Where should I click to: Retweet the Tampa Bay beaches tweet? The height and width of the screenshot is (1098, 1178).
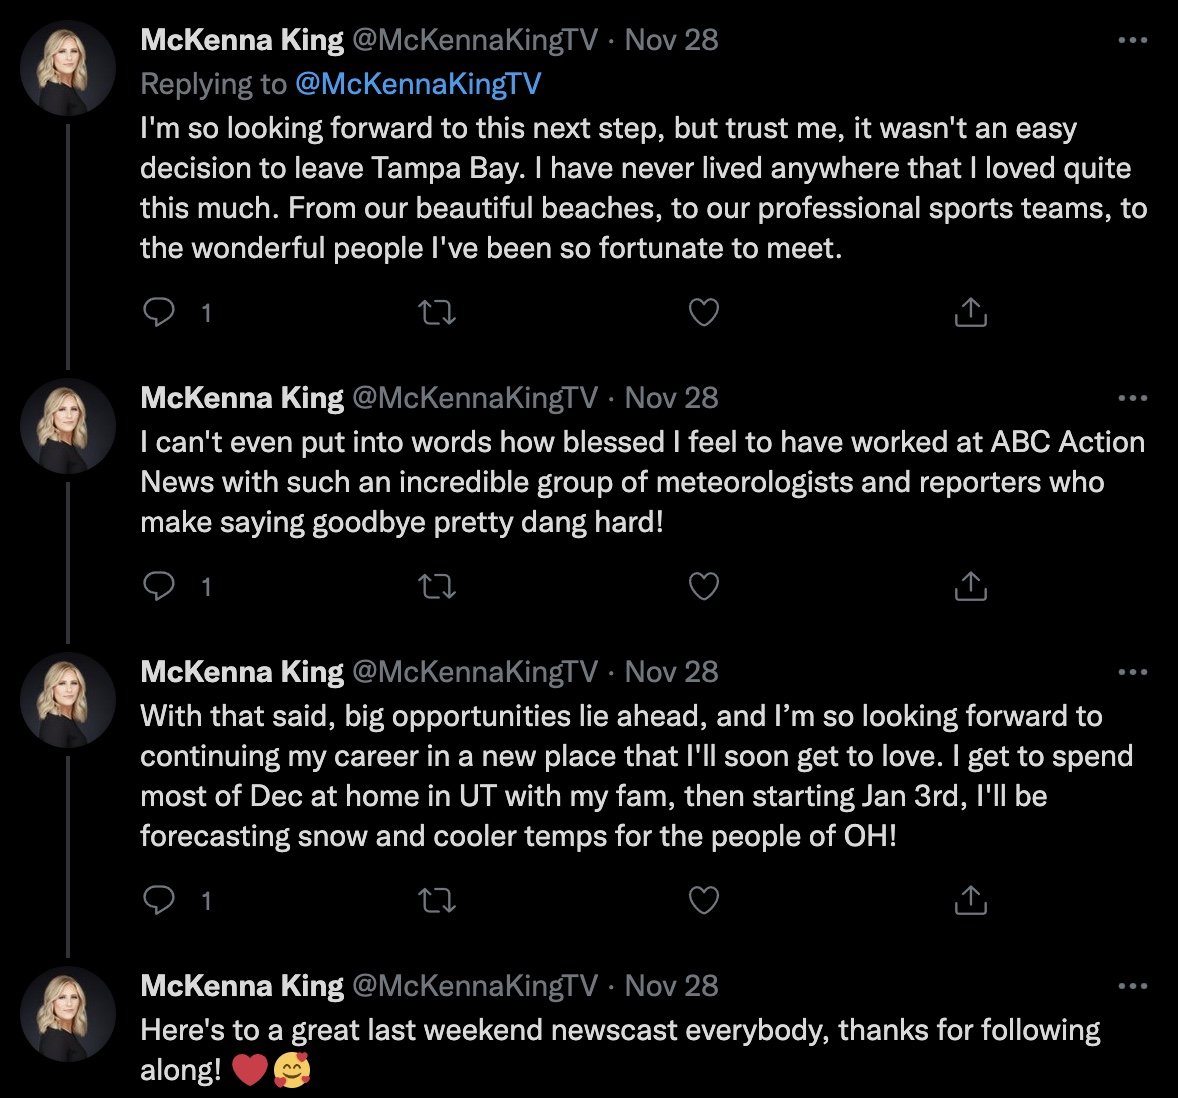point(436,313)
